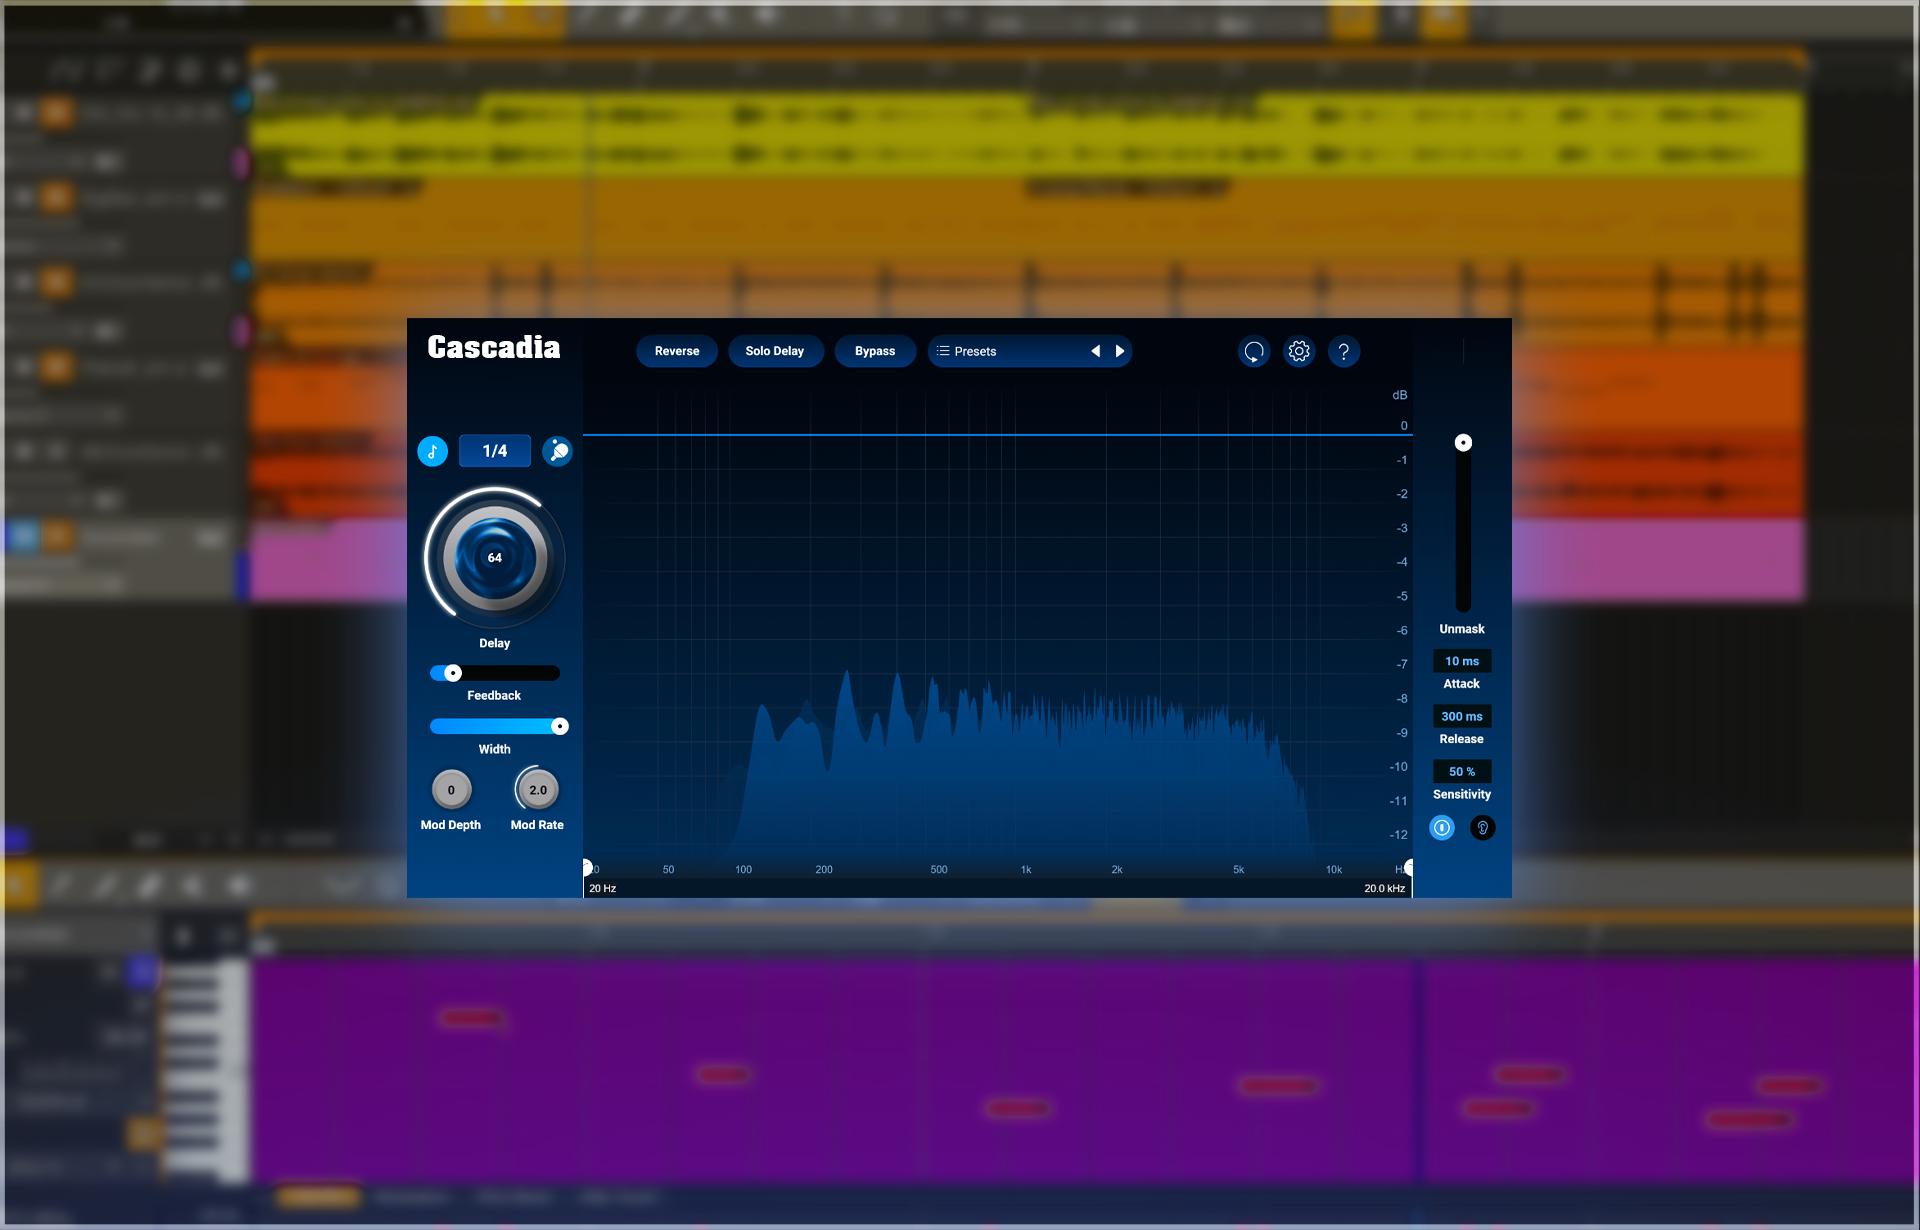Click the 300 ms Release field
This screenshot has width=1920, height=1230.
pyautogui.click(x=1462, y=716)
